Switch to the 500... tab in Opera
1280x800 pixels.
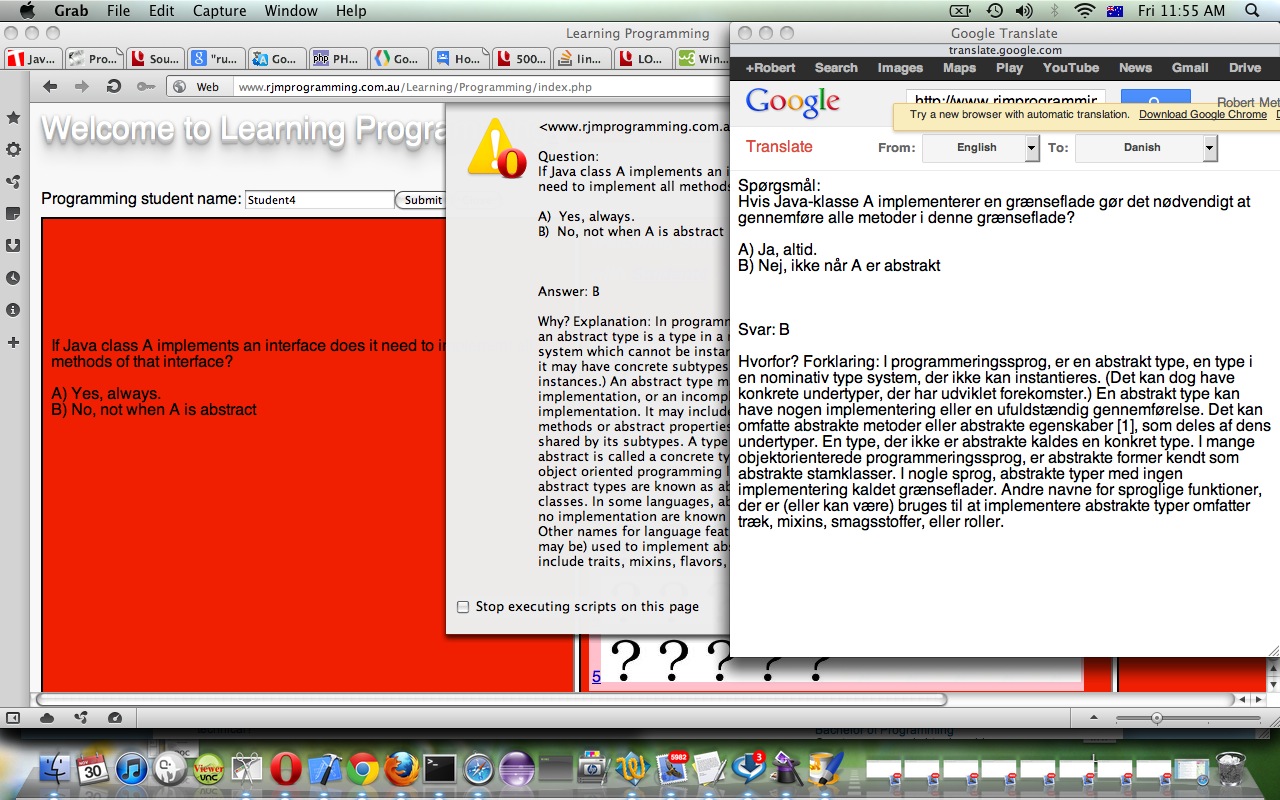coord(520,59)
